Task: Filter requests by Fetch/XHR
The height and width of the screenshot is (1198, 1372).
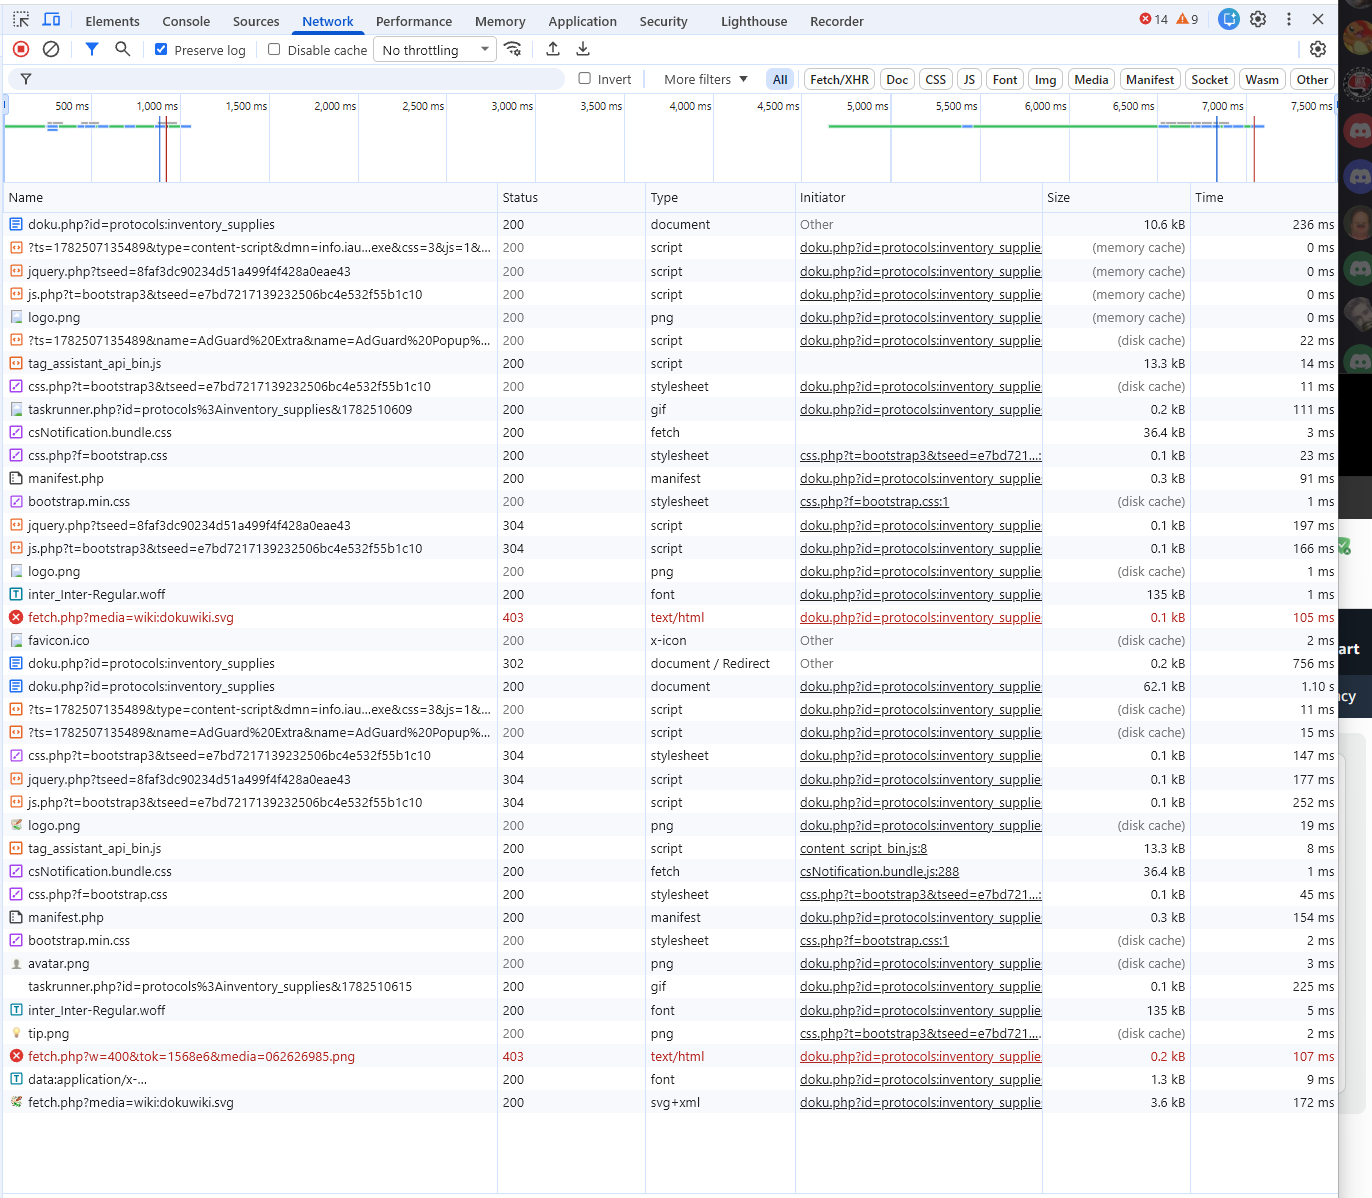Action: (839, 79)
